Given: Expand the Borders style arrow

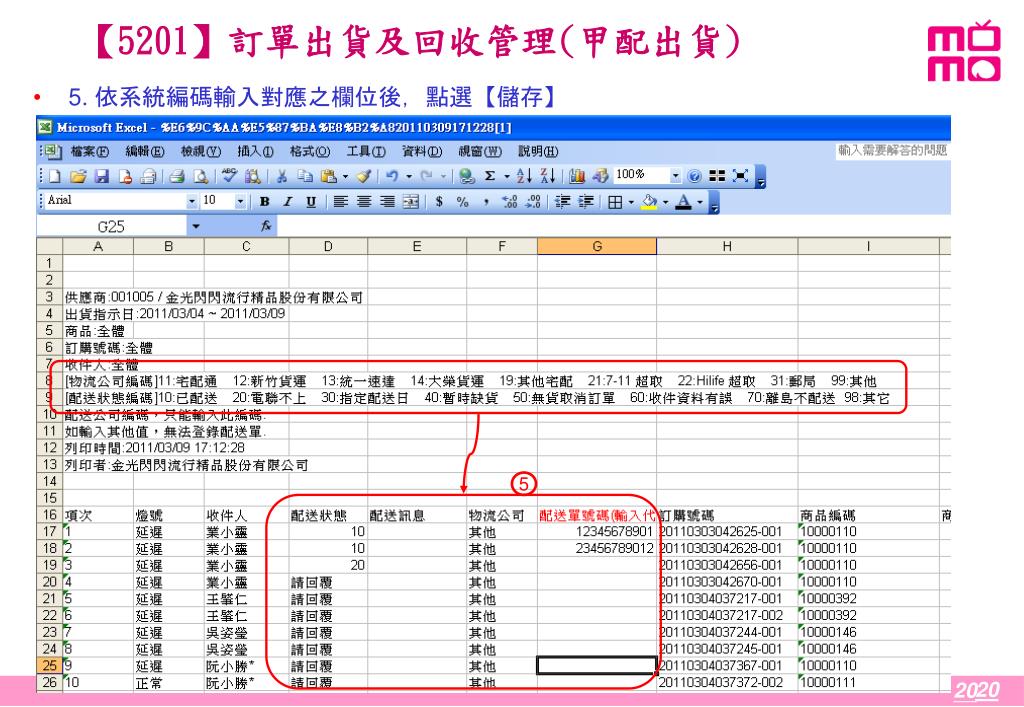Looking at the screenshot, I should click(x=632, y=203).
